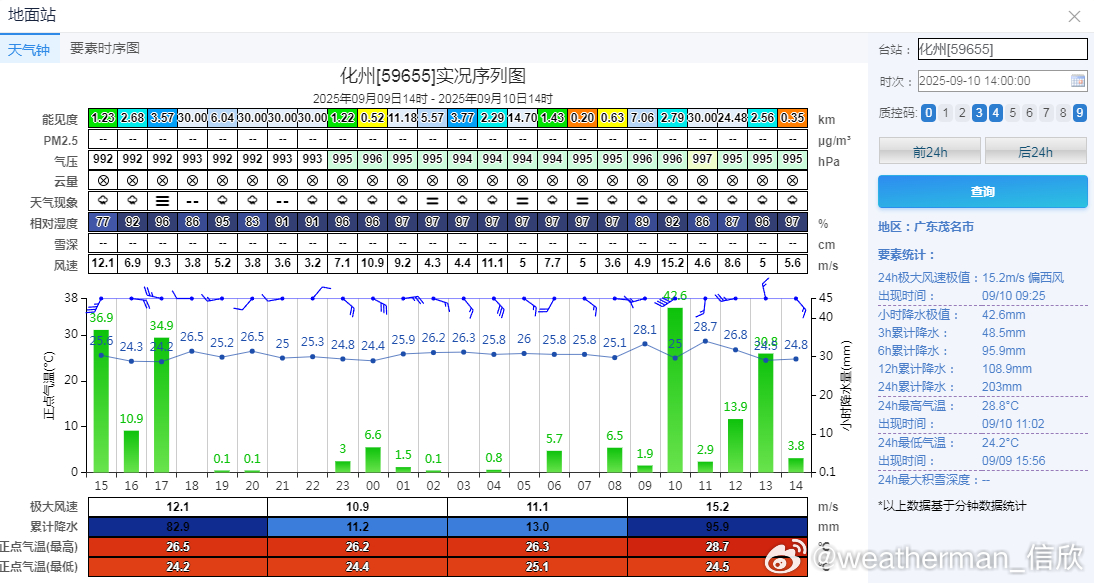Toggle quality code 6
This screenshot has width=1094, height=585.
click(x=1029, y=113)
